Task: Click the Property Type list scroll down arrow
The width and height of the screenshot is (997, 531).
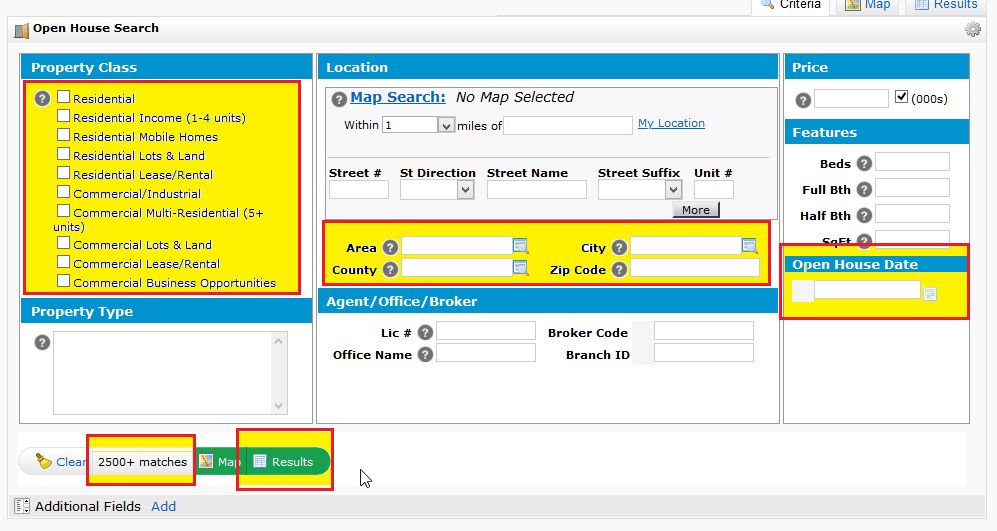Action: (x=278, y=406)
